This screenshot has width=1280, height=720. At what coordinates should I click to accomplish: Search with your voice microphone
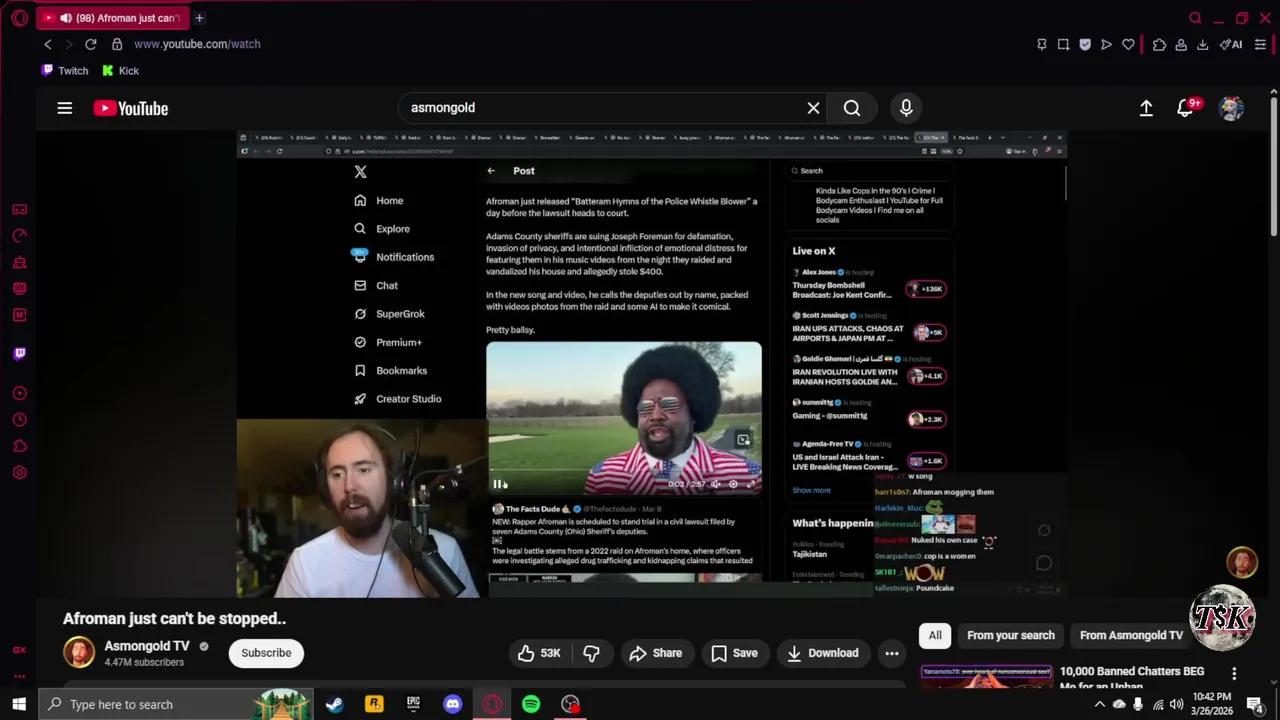pos(906,108)
